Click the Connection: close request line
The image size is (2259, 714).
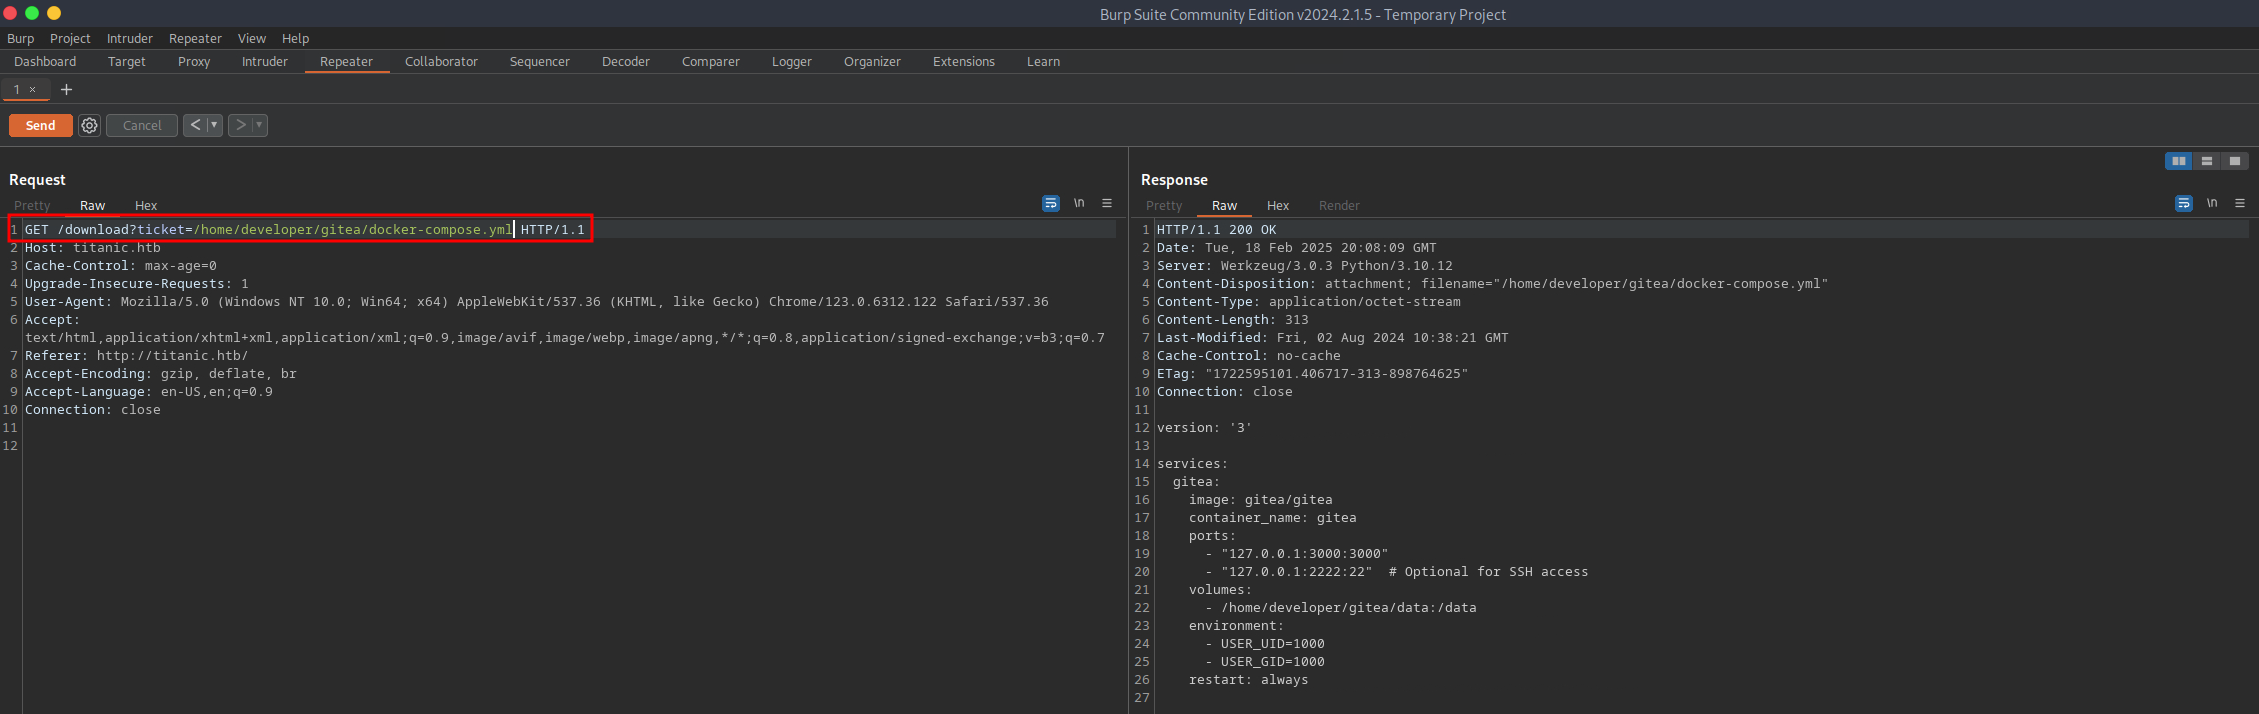tap(93, 409)
